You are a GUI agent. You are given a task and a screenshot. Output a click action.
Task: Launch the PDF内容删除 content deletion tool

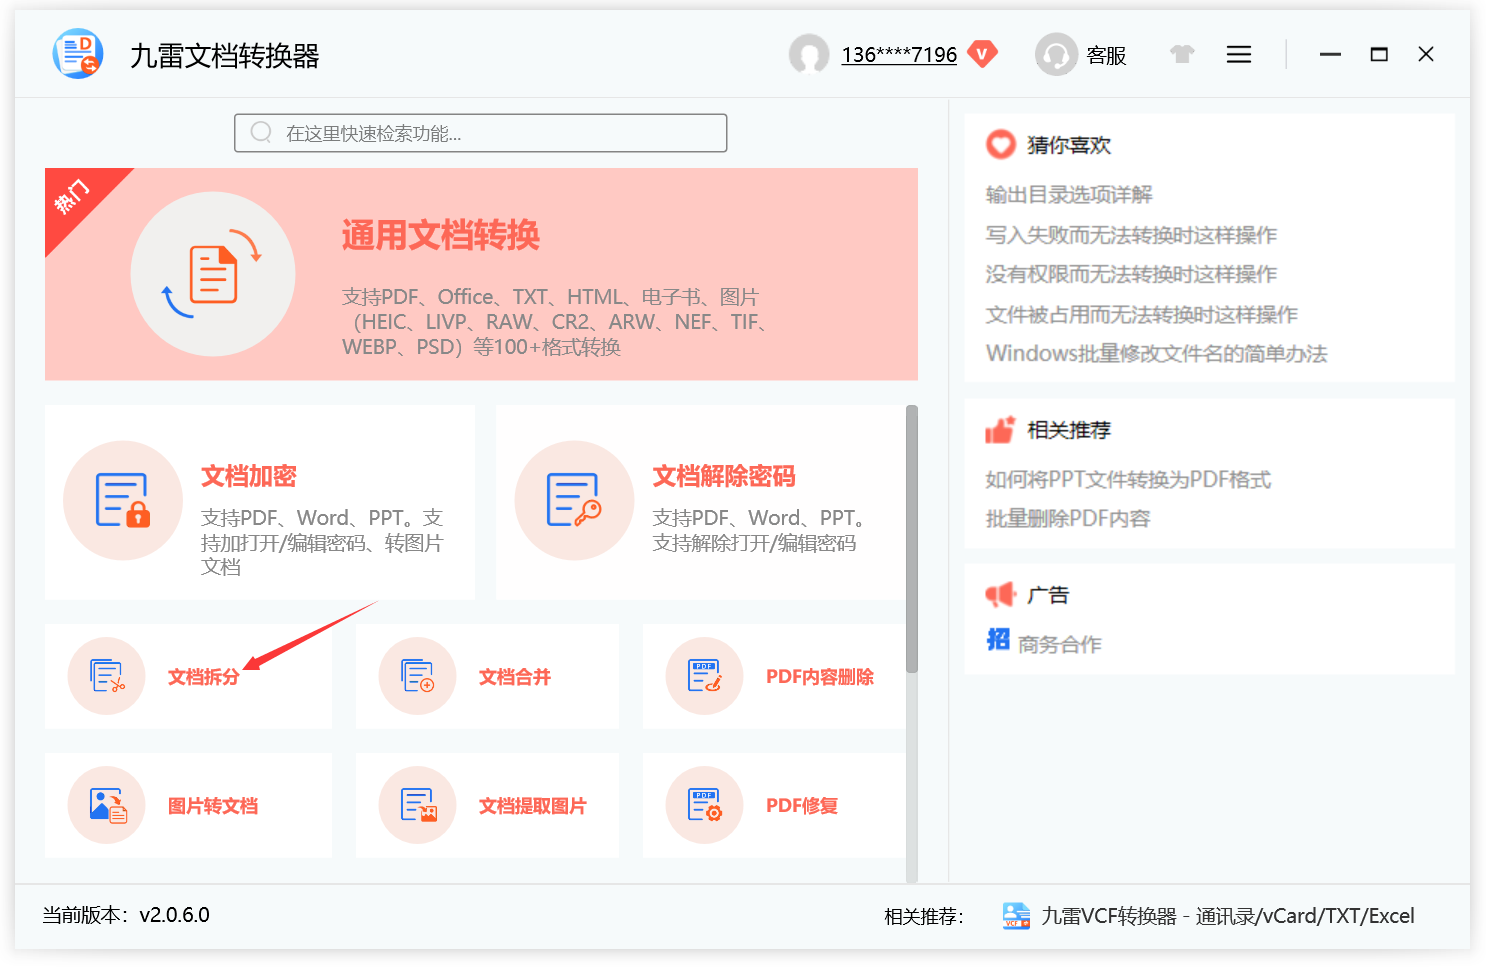[704, 677]
